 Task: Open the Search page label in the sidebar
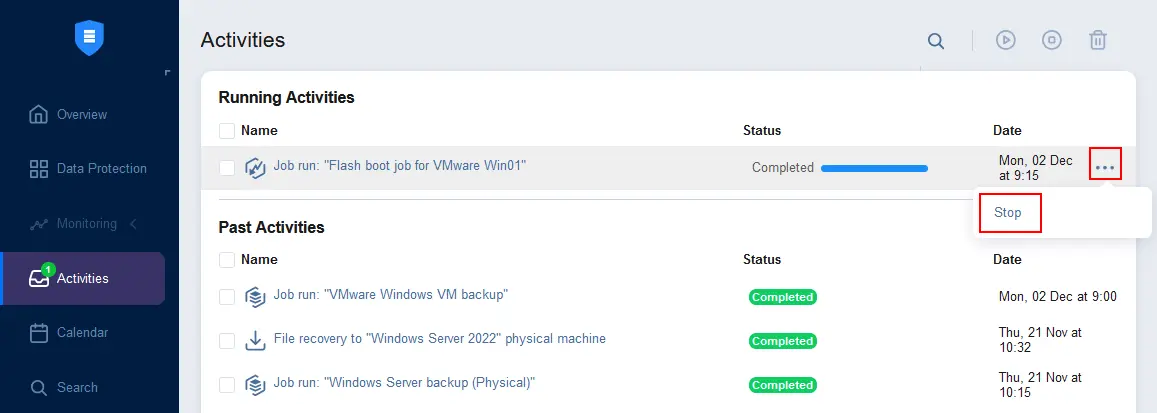pyautogui.click(x=77, y=387)
